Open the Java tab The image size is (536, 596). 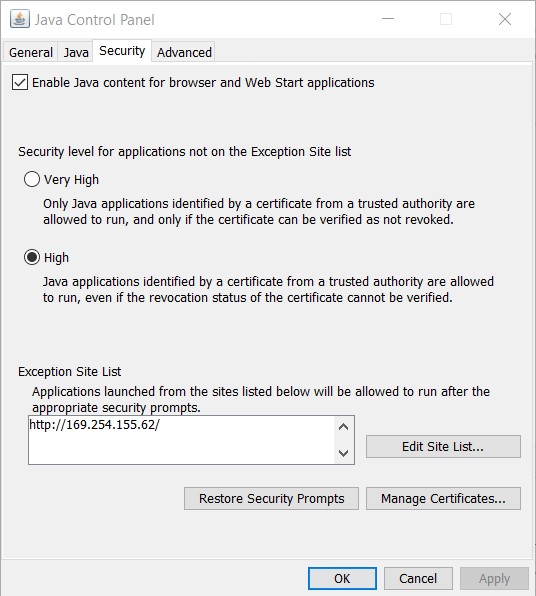point(76,52)
